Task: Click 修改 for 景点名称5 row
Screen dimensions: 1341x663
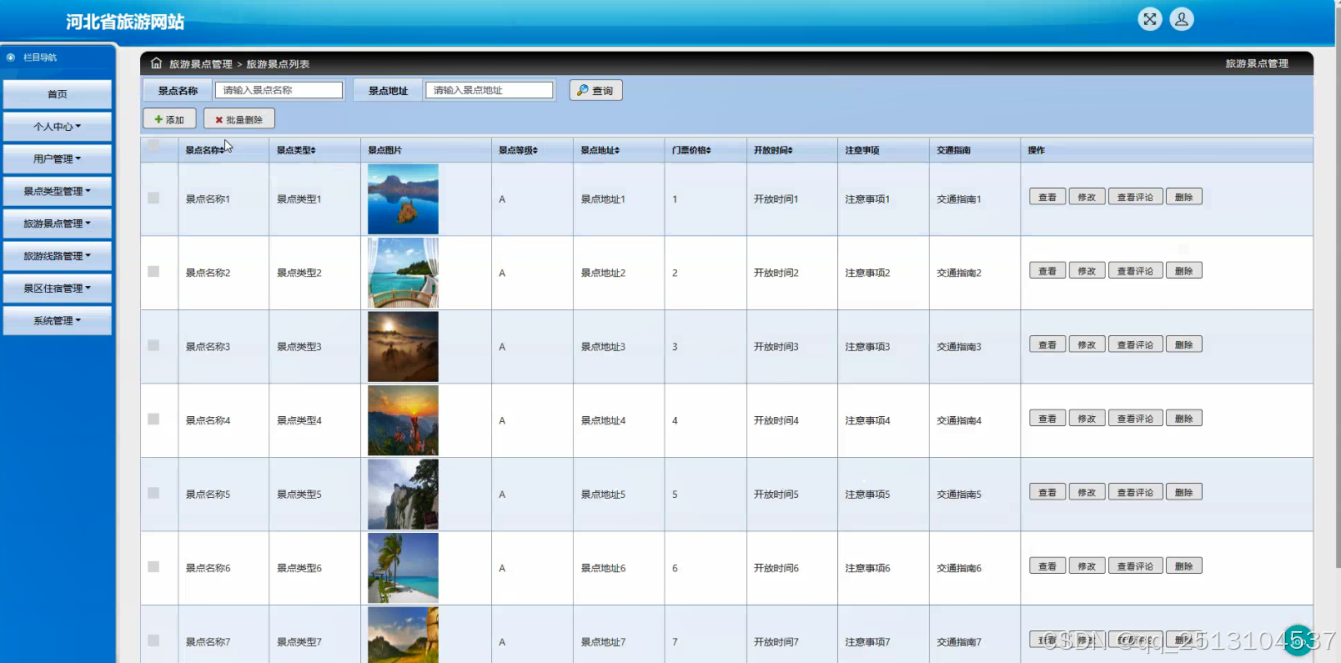Action: (1087, 492)
